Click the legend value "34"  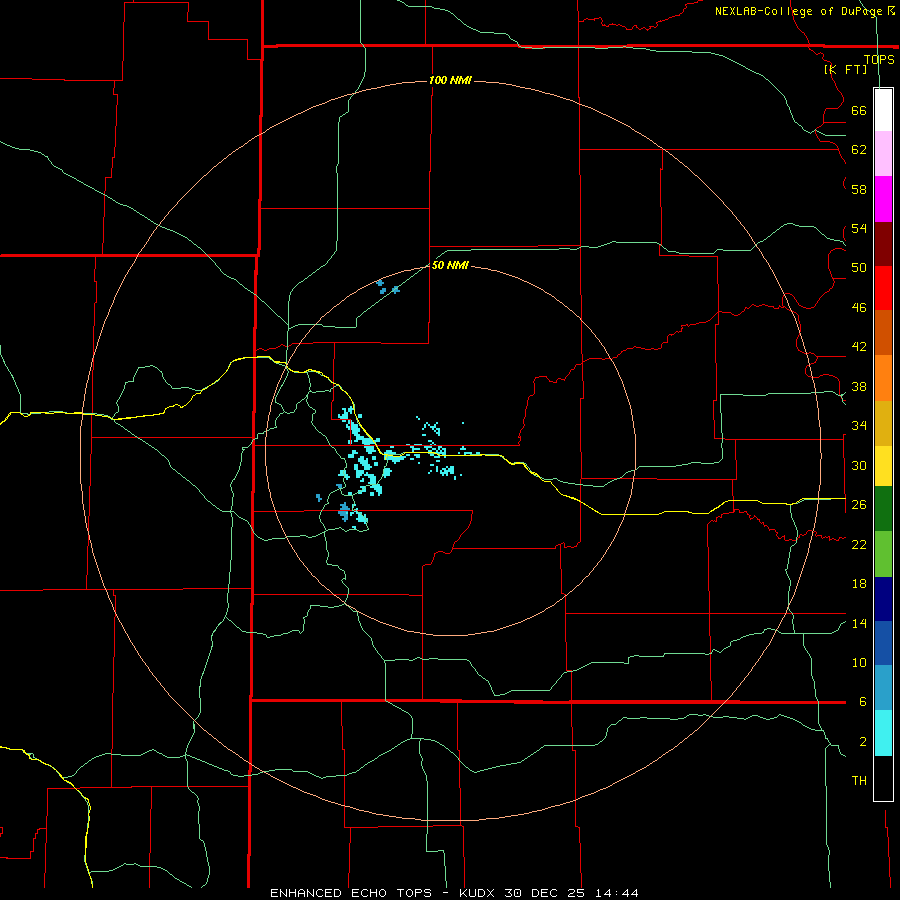(859, 425)
